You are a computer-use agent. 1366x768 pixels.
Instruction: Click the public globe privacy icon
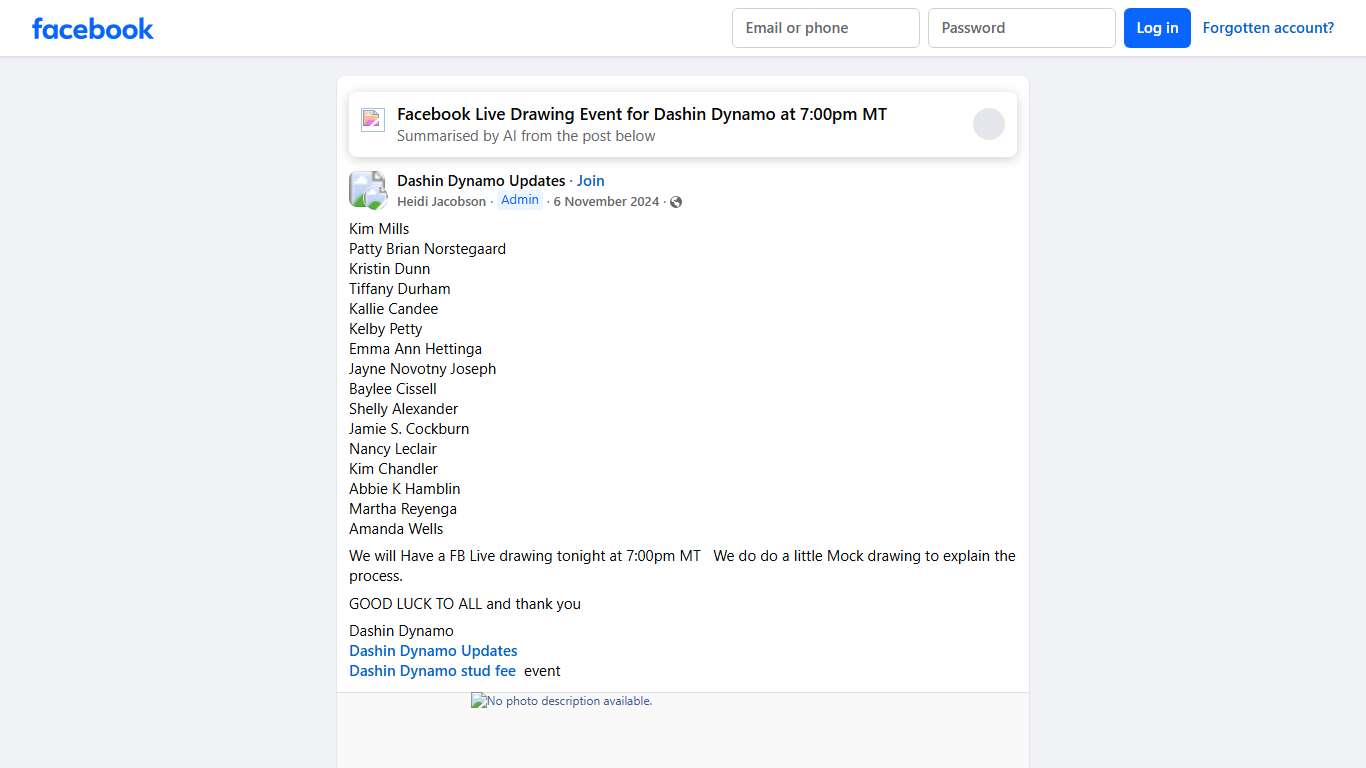coord(676,202)
